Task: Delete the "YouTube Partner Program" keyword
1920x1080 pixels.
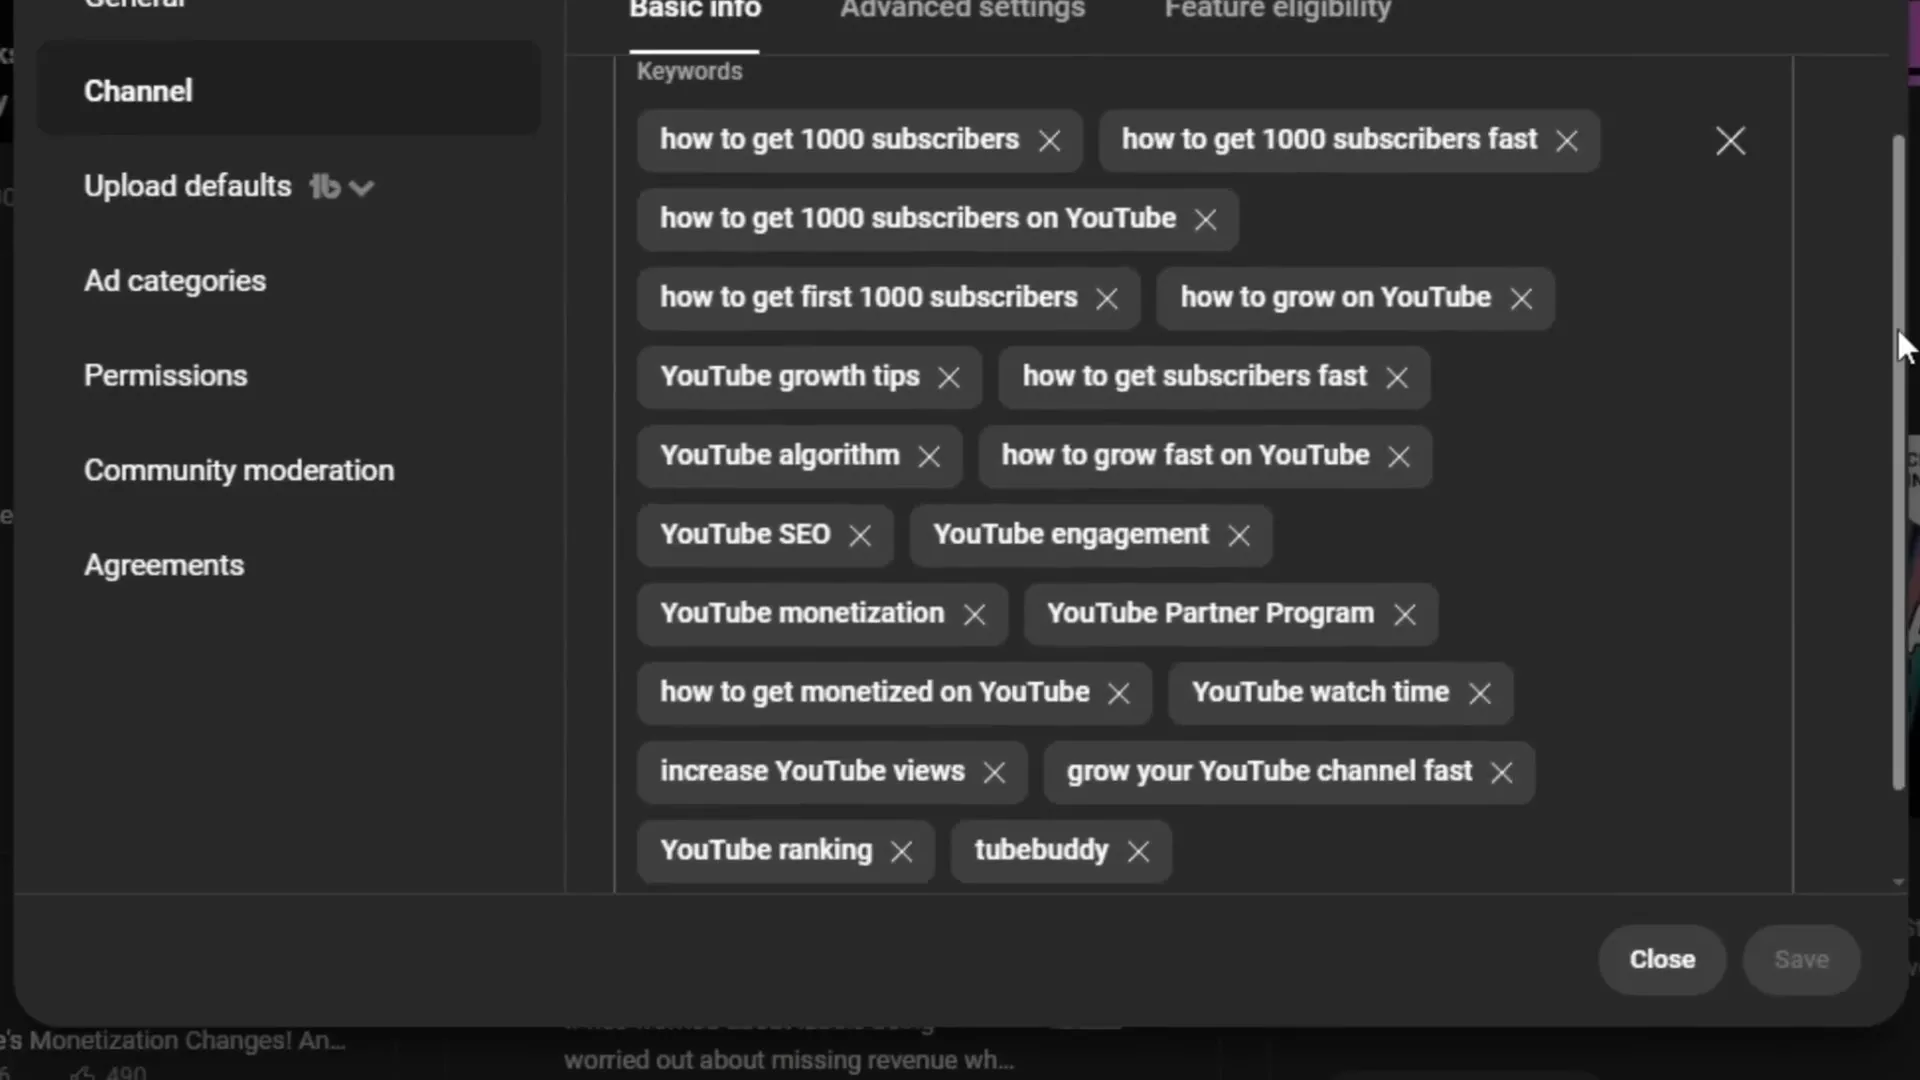Action: point(1405,614)
